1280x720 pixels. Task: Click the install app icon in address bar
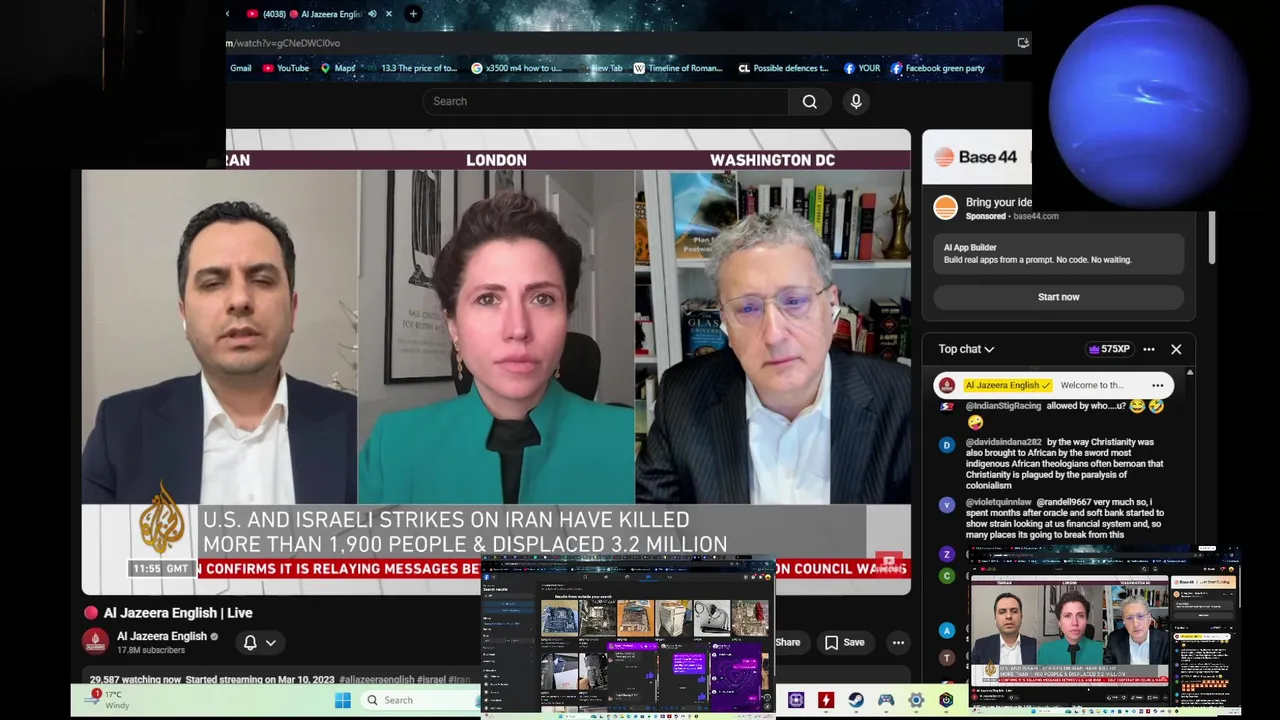[1023, 43]
